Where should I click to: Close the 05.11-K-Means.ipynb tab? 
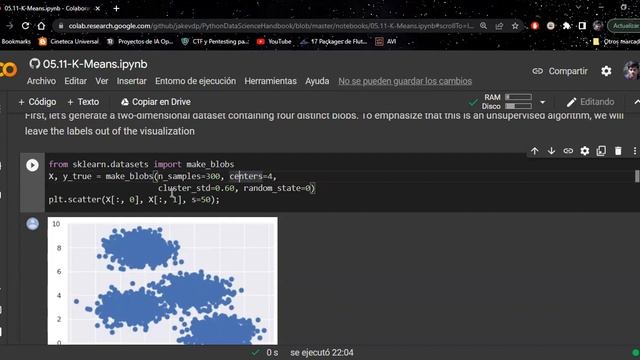tap(98, 8)
